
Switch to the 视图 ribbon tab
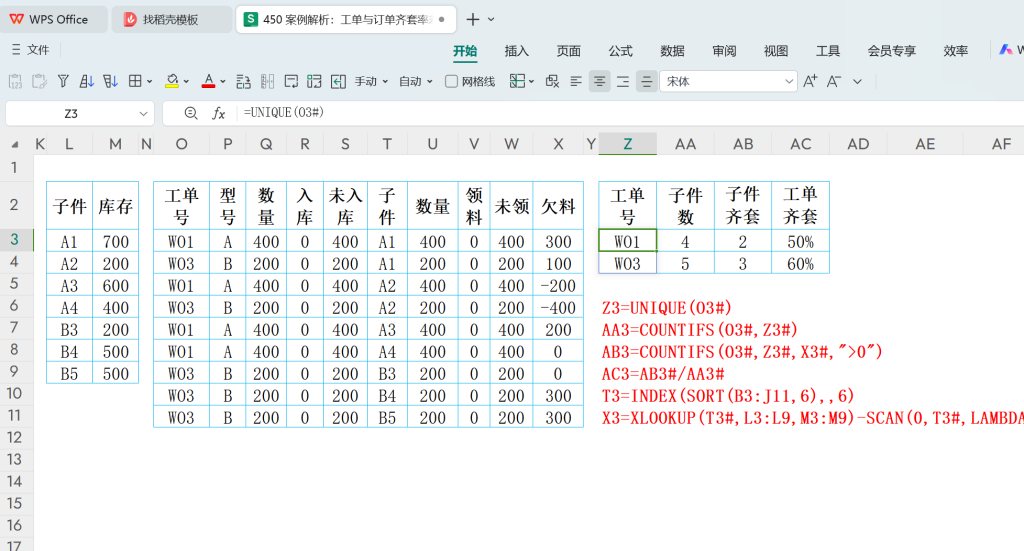tap(776, 51)
